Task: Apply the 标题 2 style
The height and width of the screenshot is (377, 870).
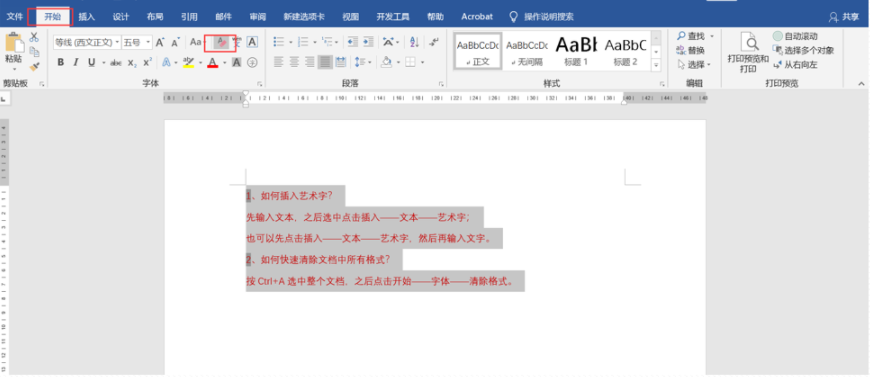Action: 625,51
